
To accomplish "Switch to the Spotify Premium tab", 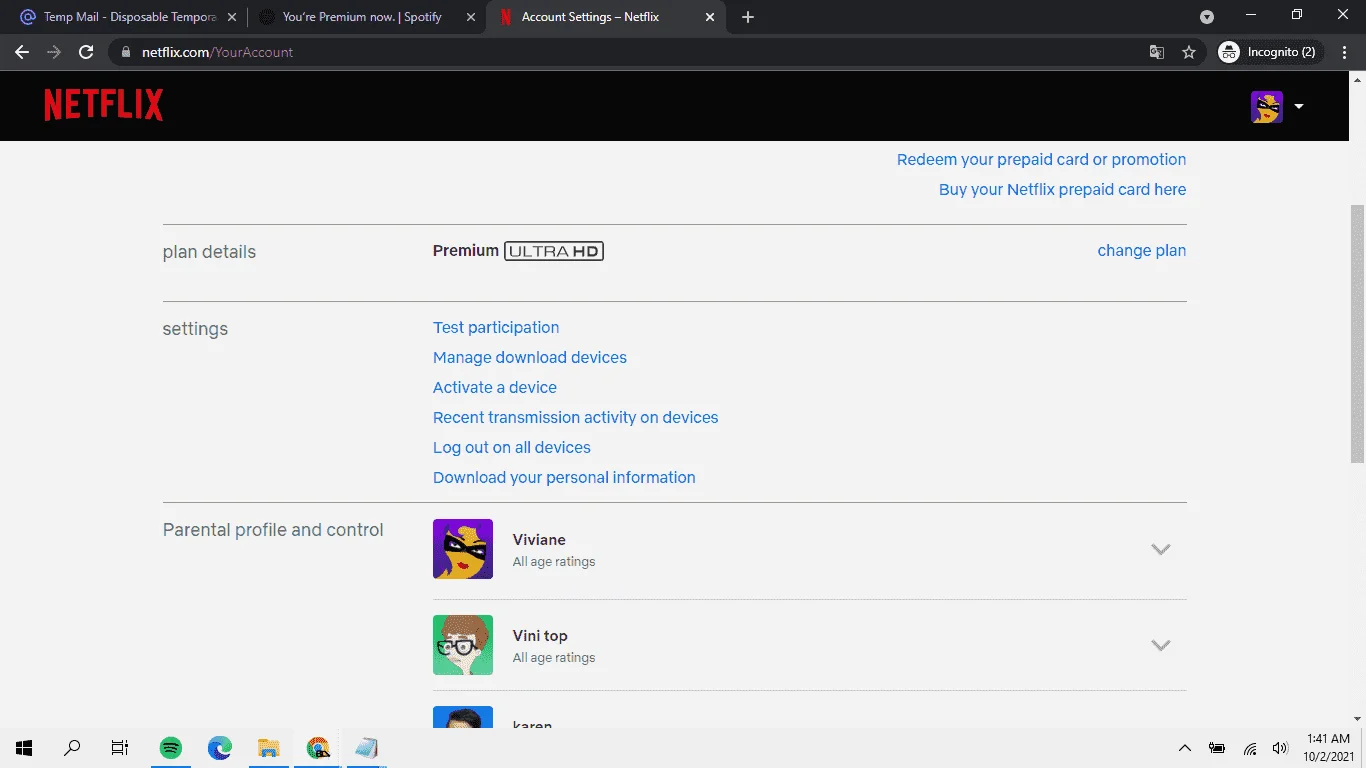I will pos(364,17).
